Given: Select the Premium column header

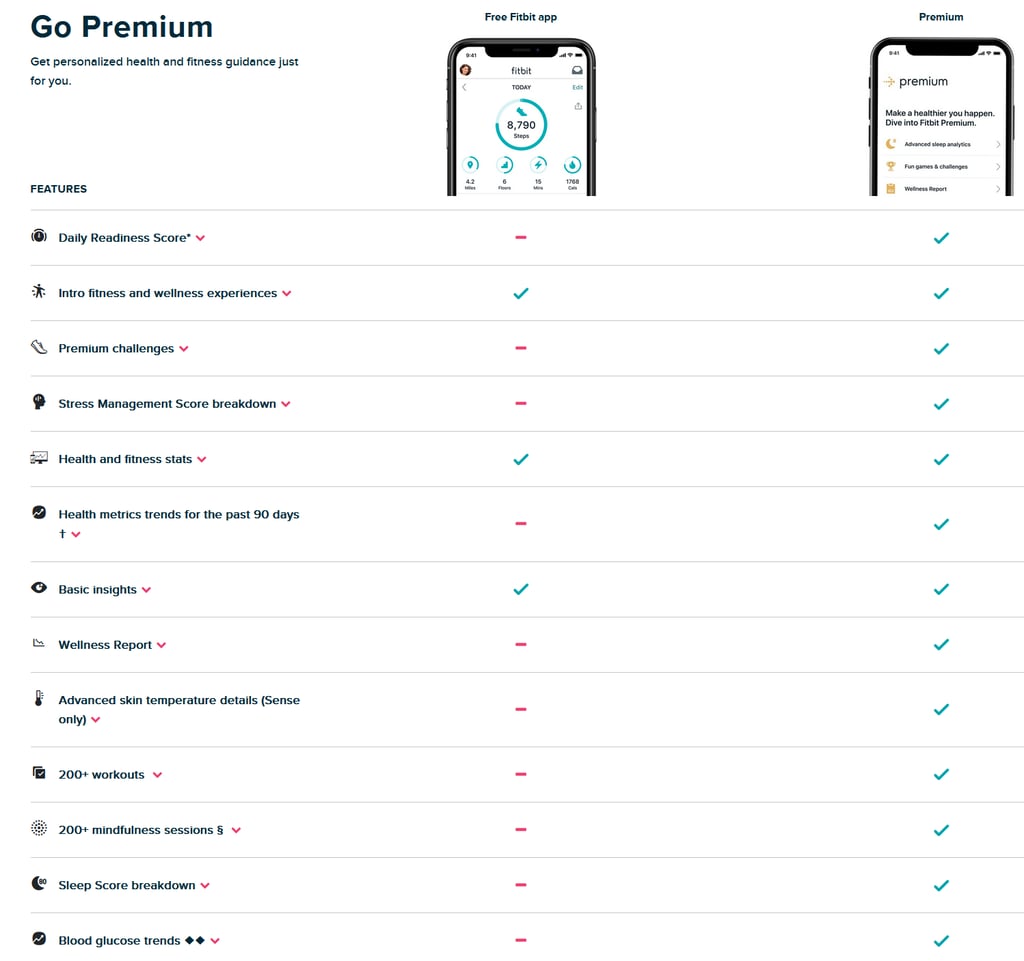Looking at the screenshot, I should click(x=941, y=17).
